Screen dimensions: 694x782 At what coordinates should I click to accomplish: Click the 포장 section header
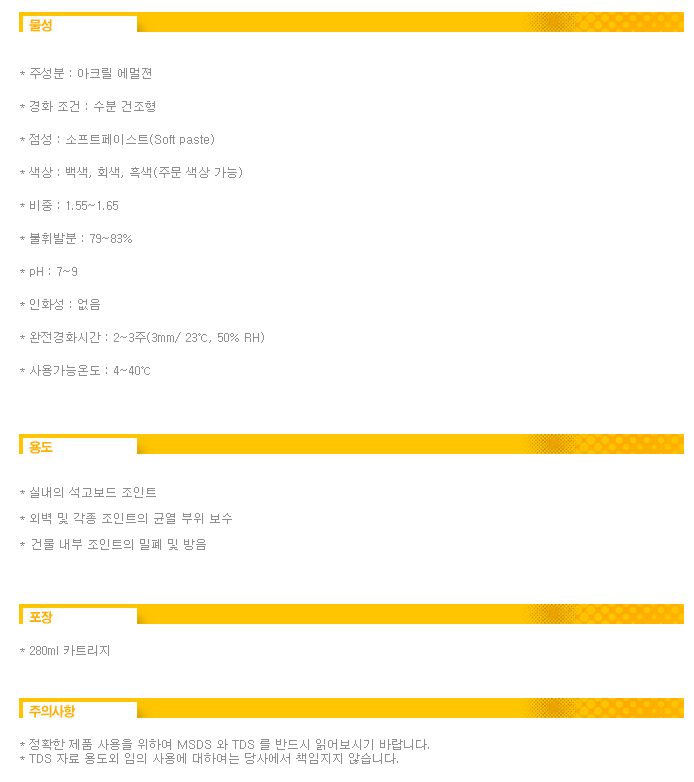click(41, 616)
